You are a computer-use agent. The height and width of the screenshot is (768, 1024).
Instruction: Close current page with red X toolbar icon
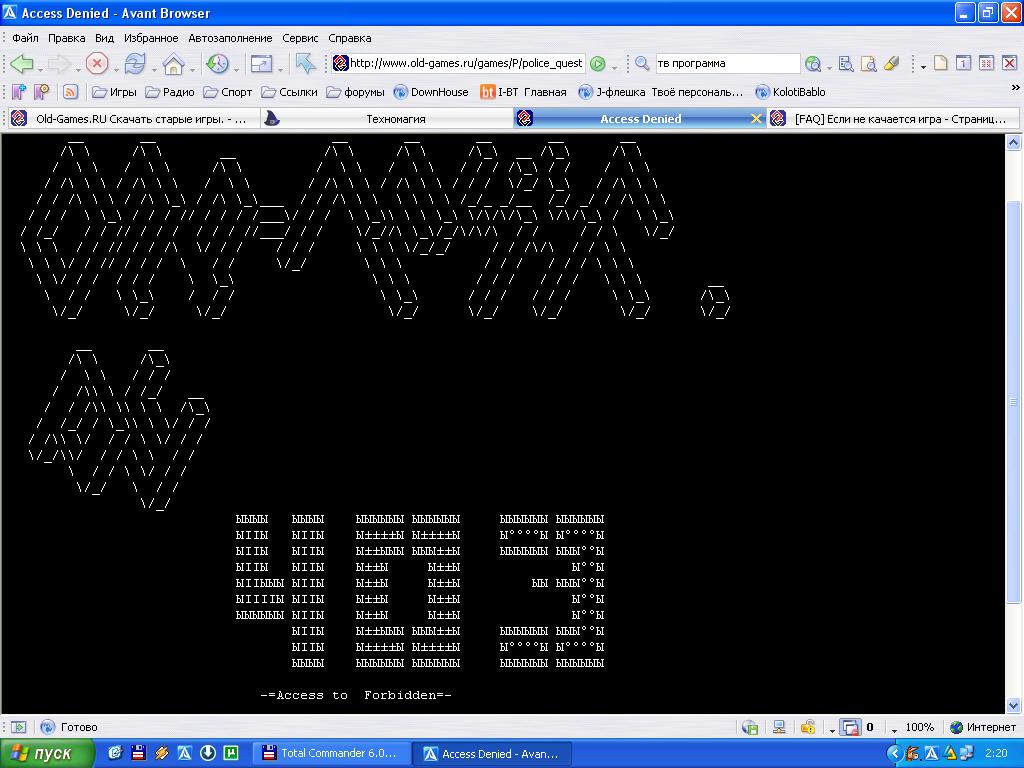coord(1009,63)
